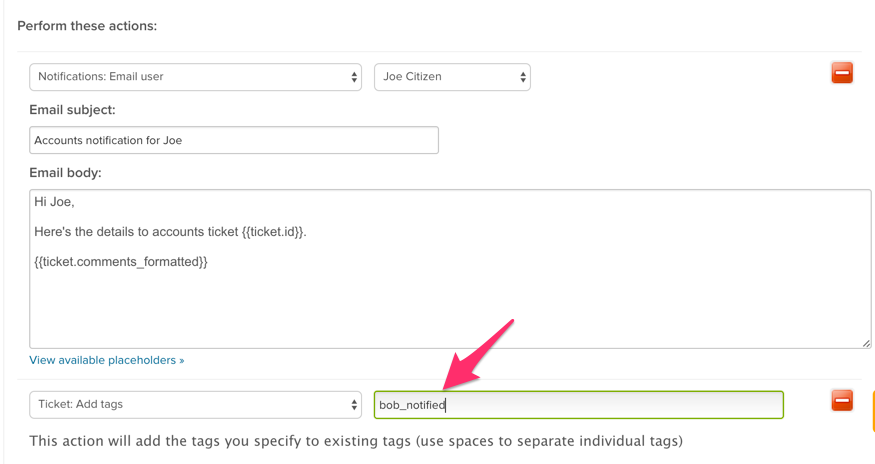Screen dimensions: 875x464
Task: Click the bob_notified tags input field
Action: pyautogui.click(x=579, y=405)
